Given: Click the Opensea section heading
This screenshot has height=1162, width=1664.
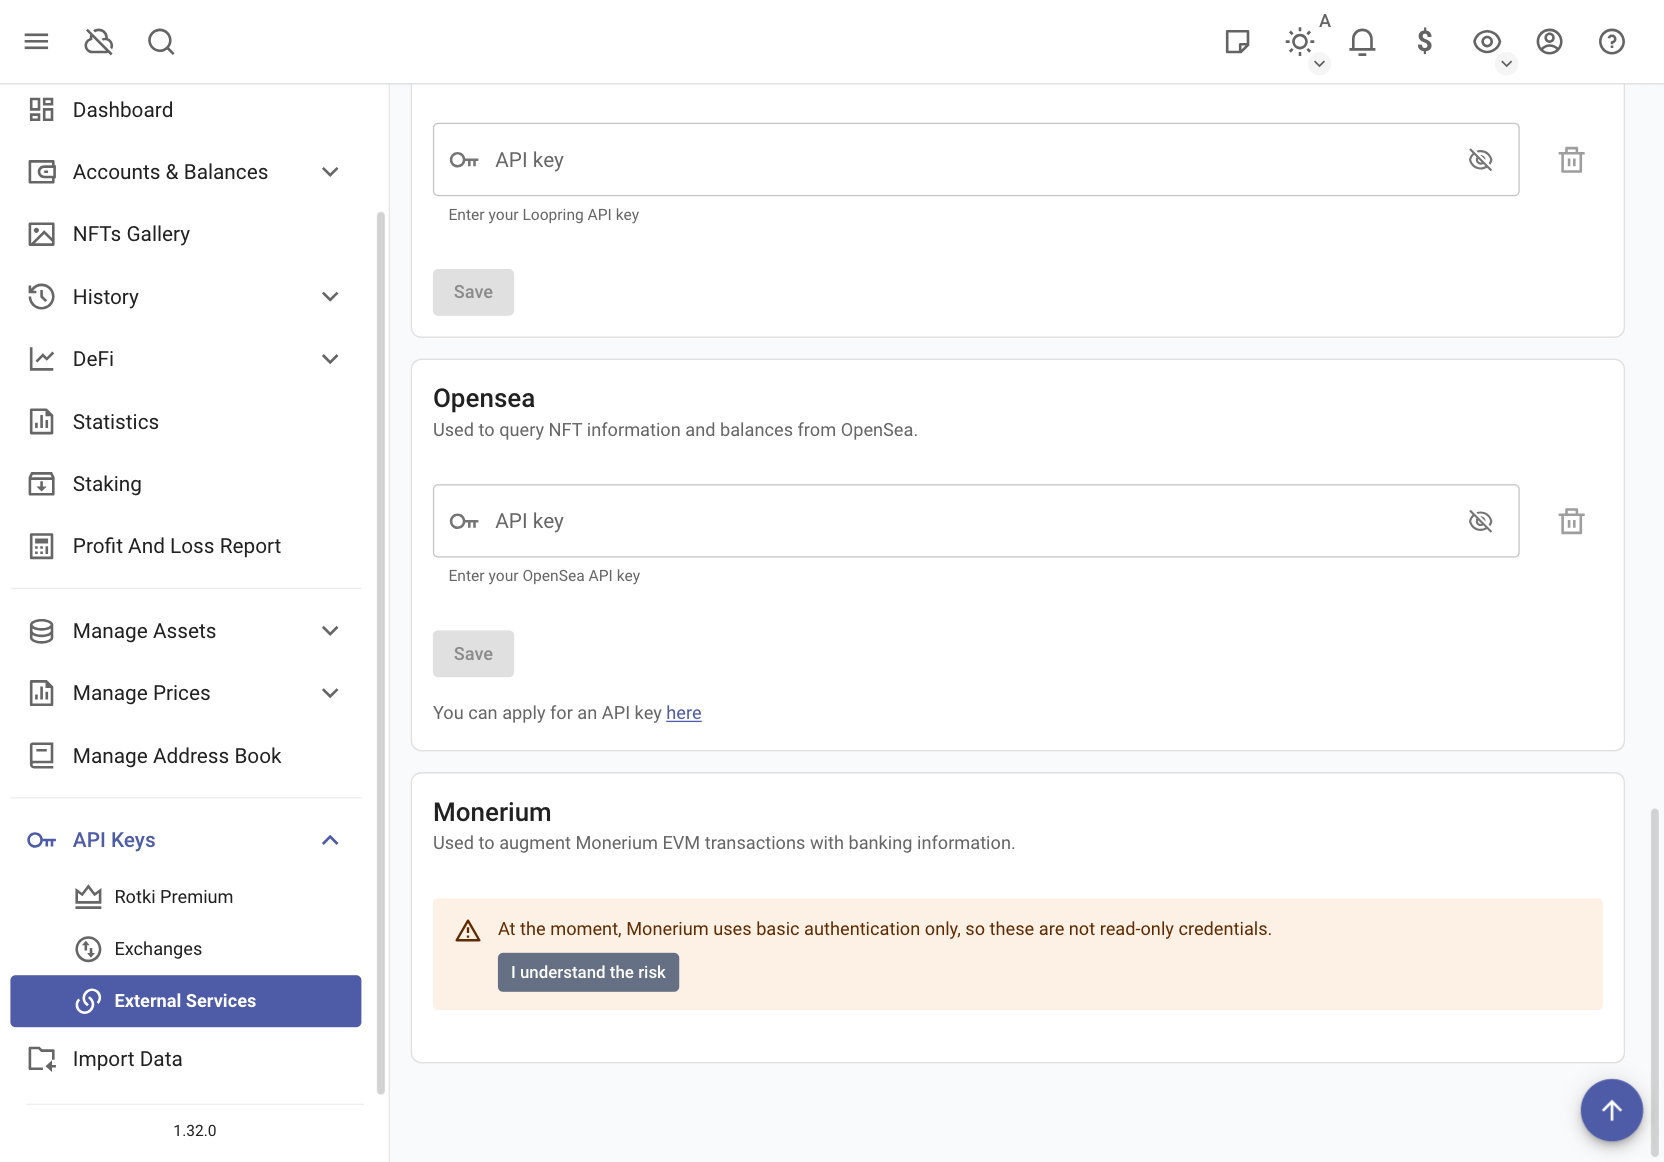Looking at the screenshot, I should [484, 398].
